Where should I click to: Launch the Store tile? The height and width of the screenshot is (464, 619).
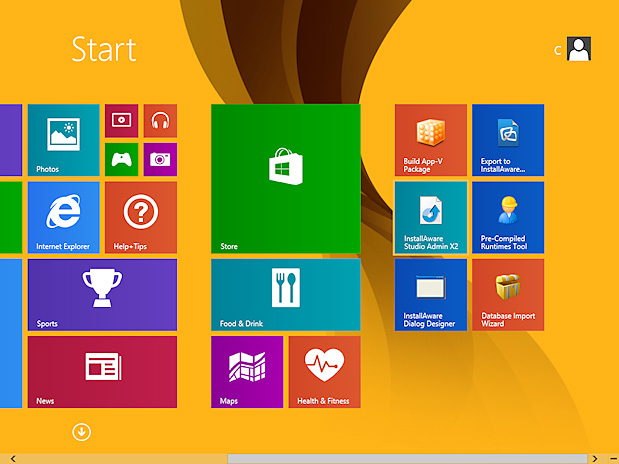286,179
